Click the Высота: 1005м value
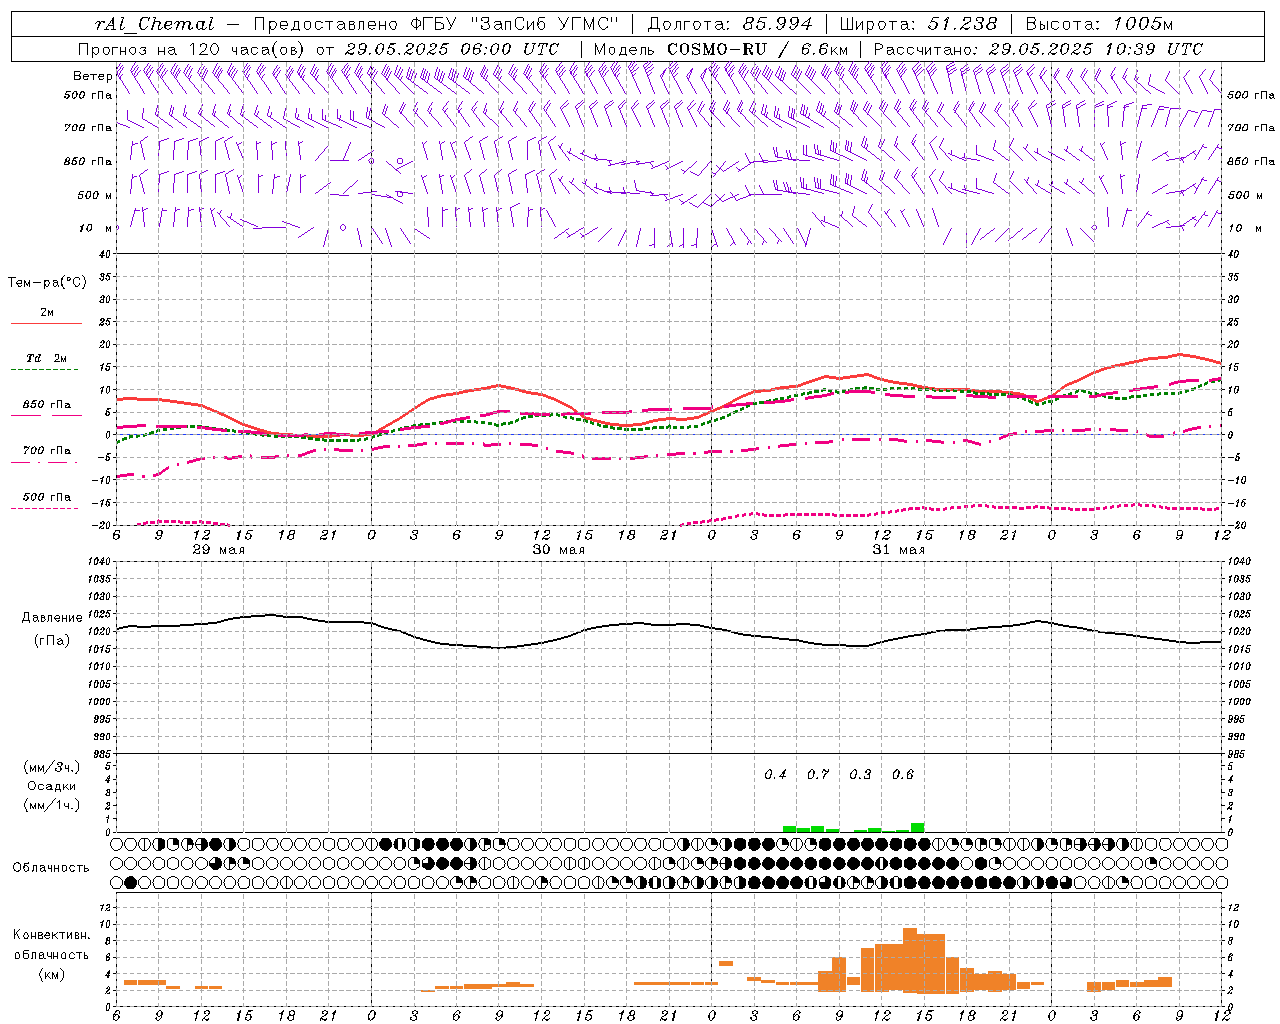The image size is (1280, 1024). tap(1099, 24)
